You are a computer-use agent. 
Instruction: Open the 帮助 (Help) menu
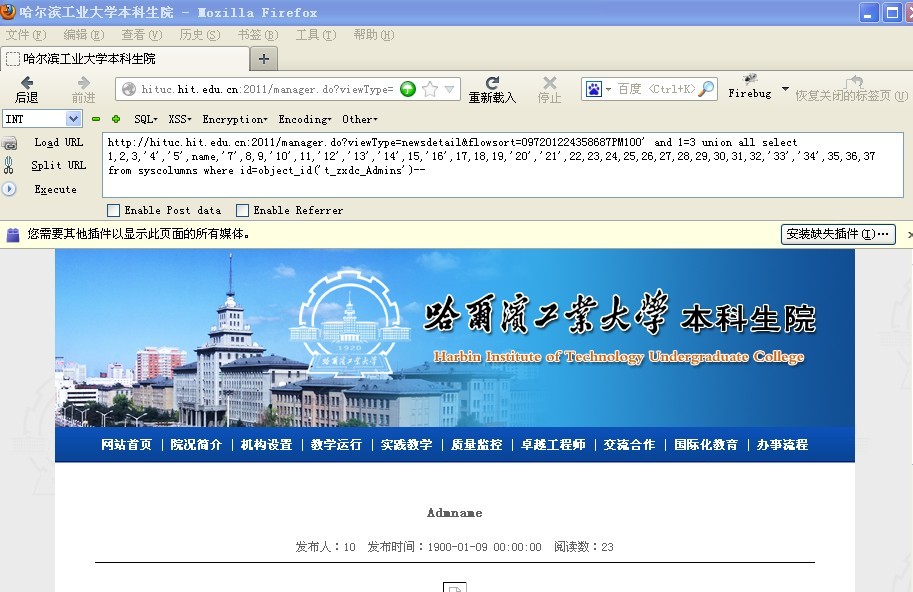pyautogui.click(x=374, y=35)
